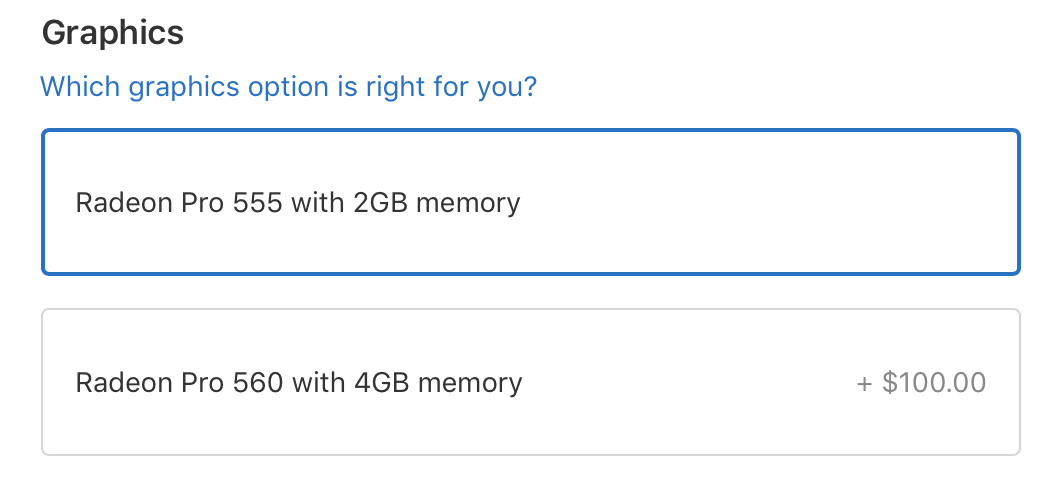Click the + $100.00 upgrade price

coord(921,382)
